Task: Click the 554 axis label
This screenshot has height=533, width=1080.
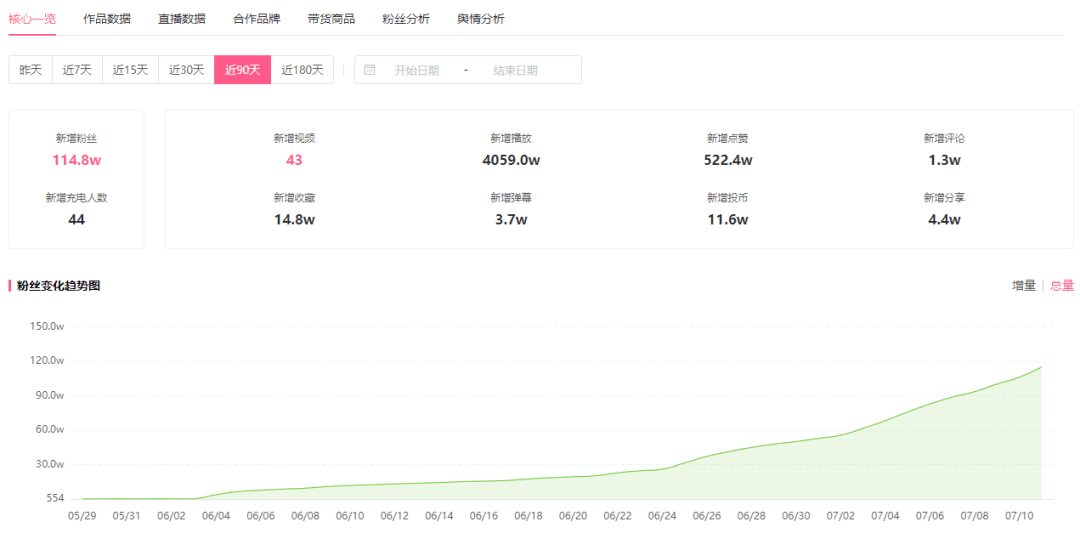Action: pyautogui.click(x=56, y=499)
